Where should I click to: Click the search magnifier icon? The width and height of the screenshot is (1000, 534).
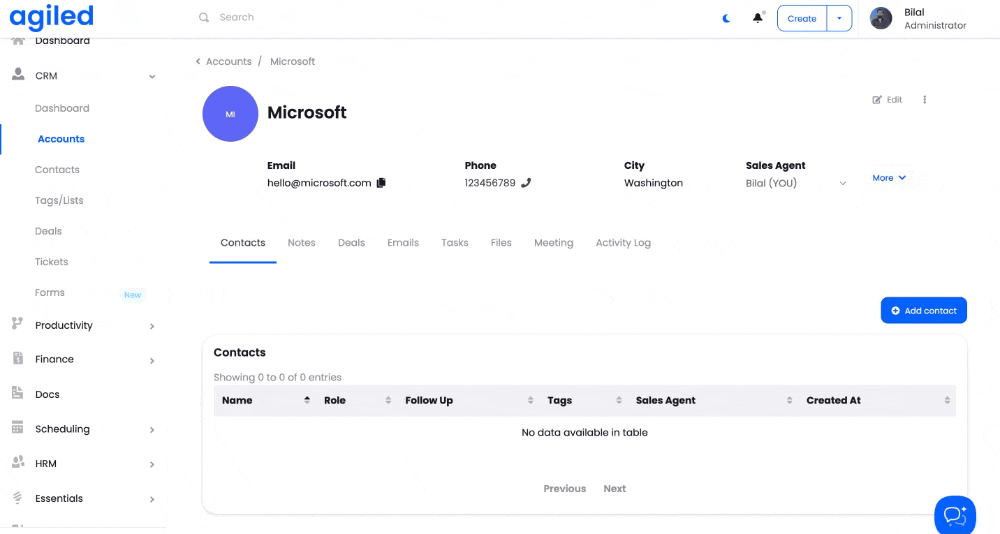[204, 18]
